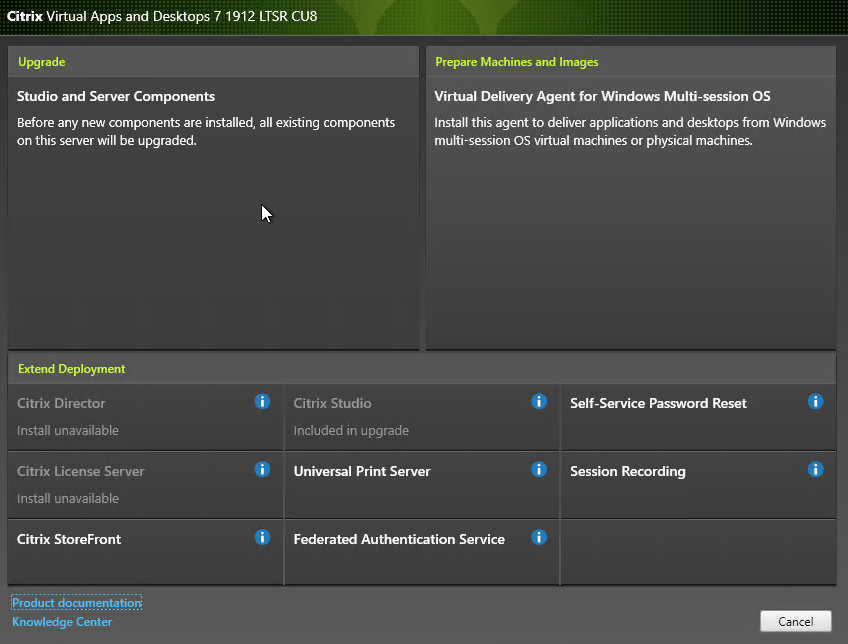
Task: Click info icon for Citrix Director
Action: (262, 402)
